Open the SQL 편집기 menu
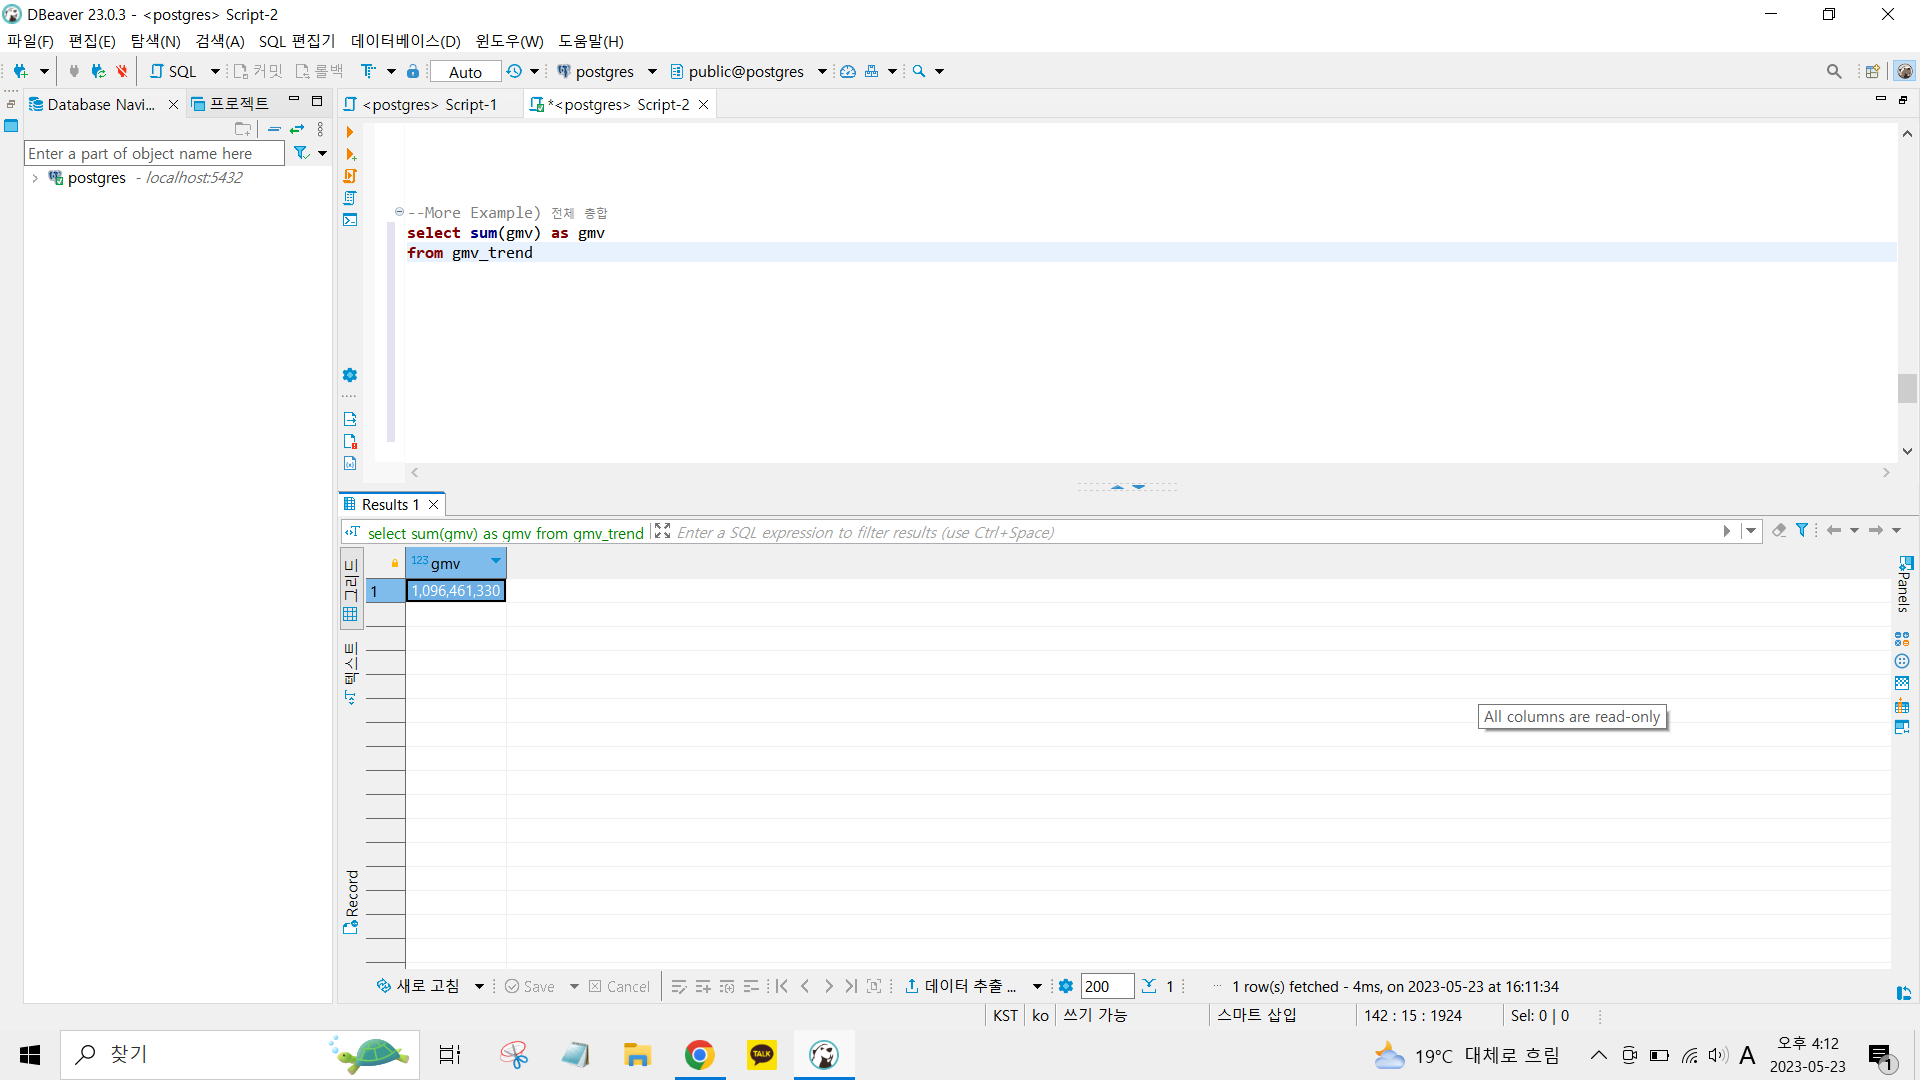1920x1080 pixels. coord(297,41)
